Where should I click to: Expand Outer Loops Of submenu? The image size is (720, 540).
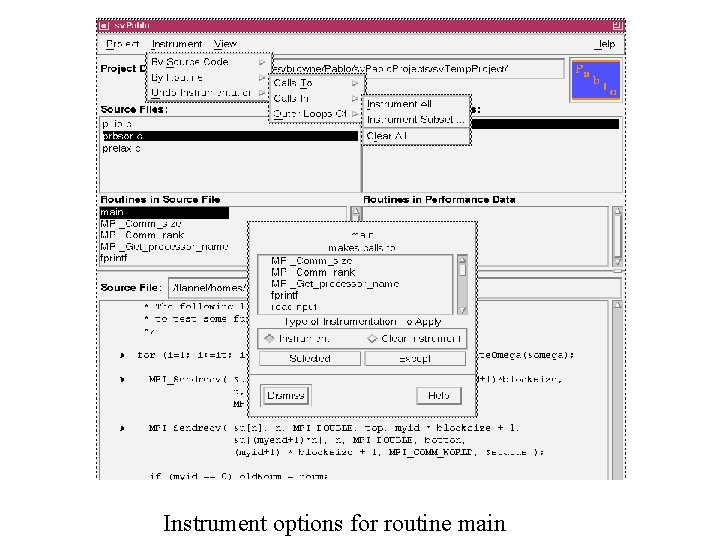point(316,114)
